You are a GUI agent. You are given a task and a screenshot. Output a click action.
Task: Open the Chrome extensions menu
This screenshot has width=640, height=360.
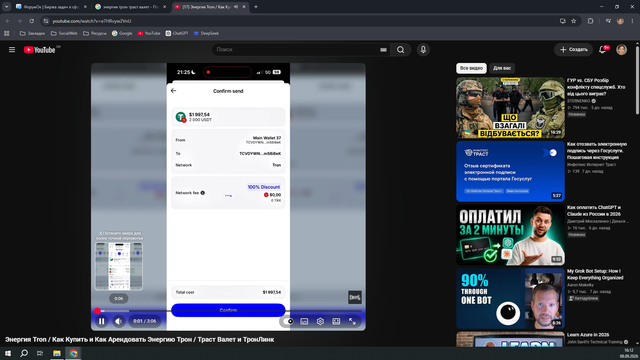tap(590, 21)
